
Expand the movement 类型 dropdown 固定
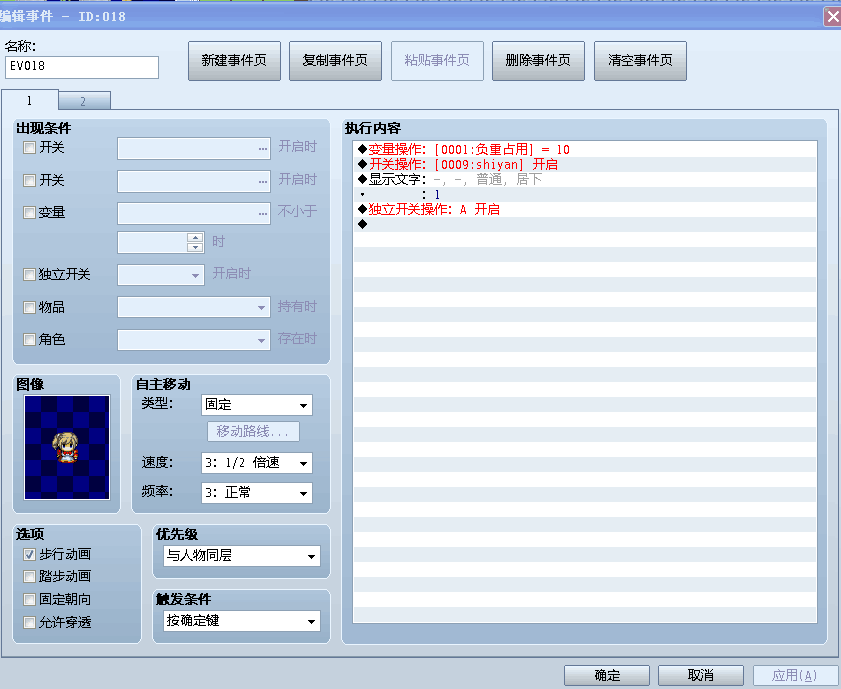[x=257, y=405]
